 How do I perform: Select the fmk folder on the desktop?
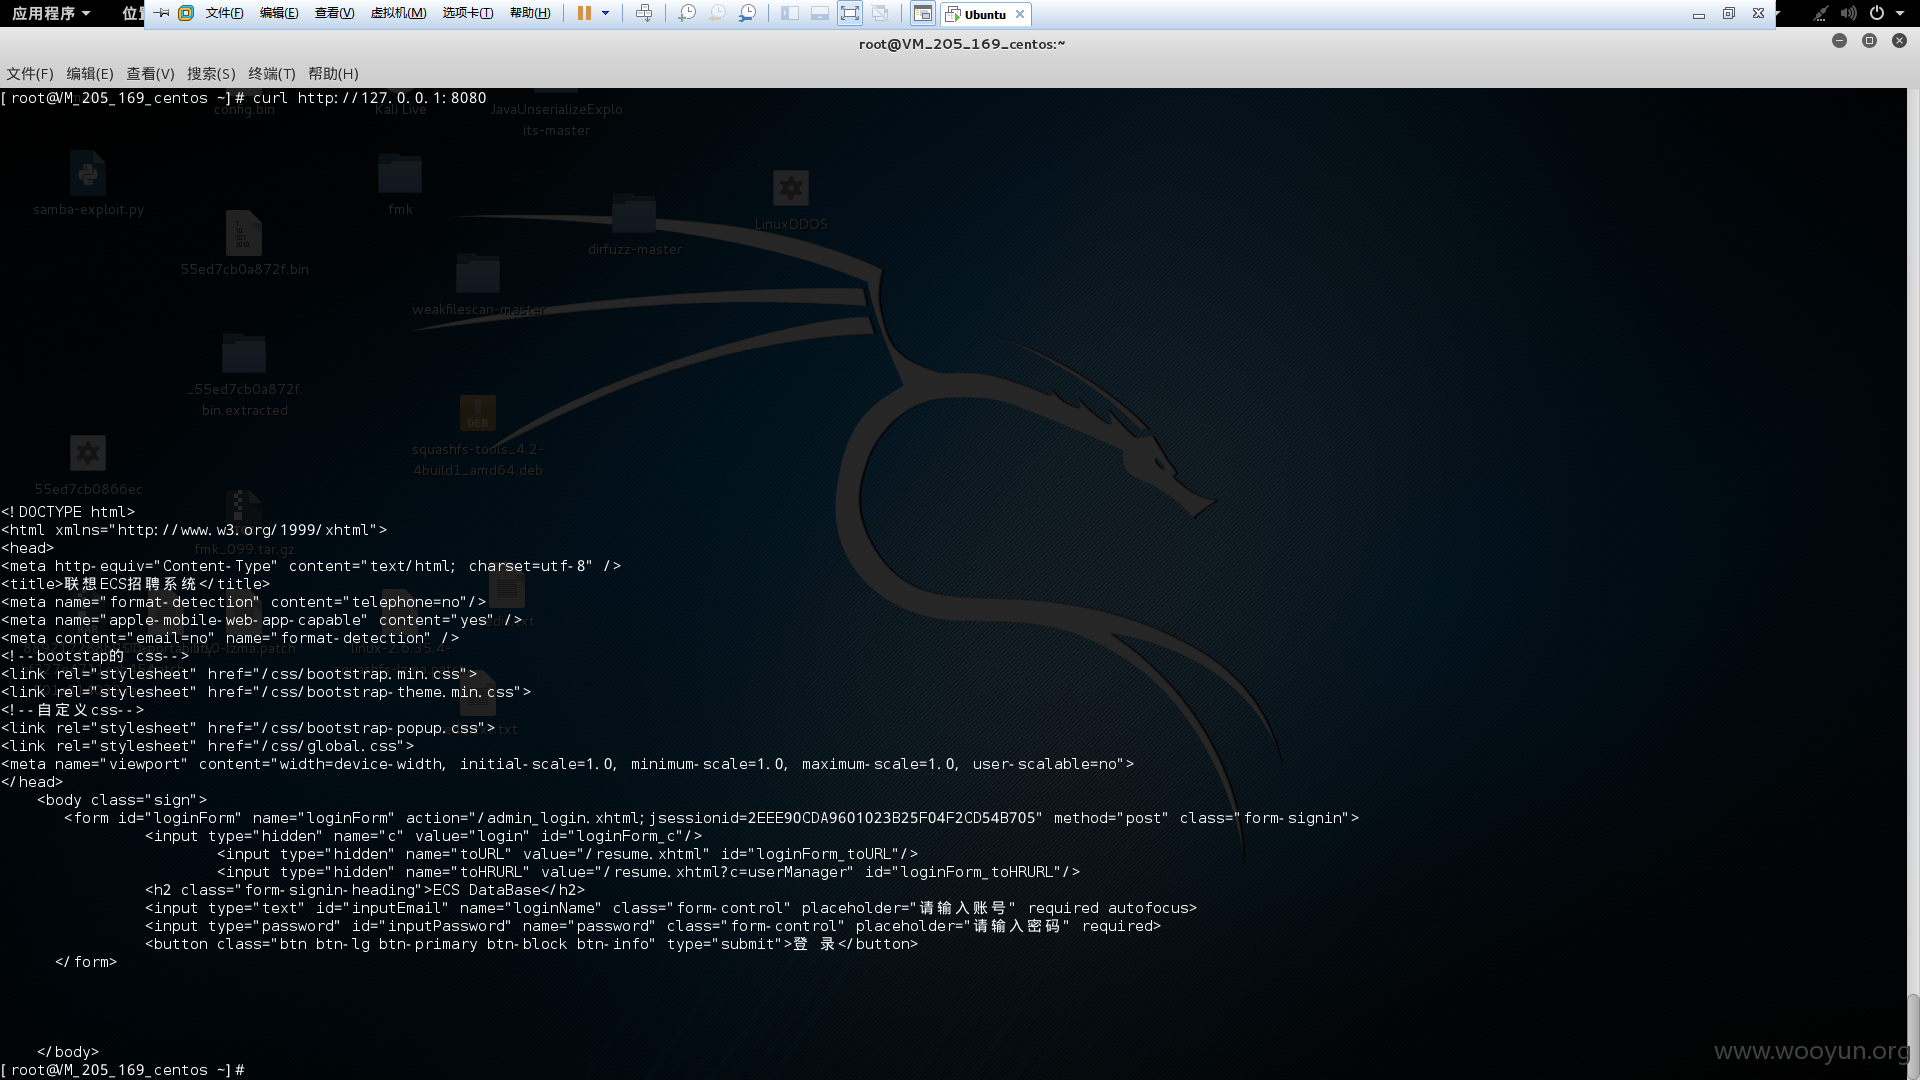pos(400,174)
